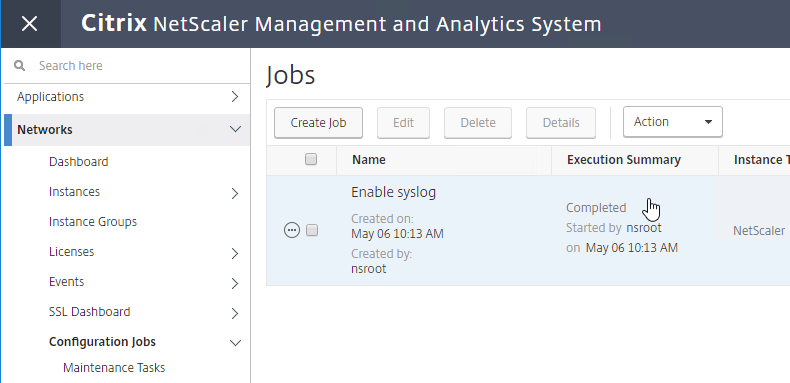Open Maintenance Tasks
This screenshot has width=790, height=383.
(114, 368)
